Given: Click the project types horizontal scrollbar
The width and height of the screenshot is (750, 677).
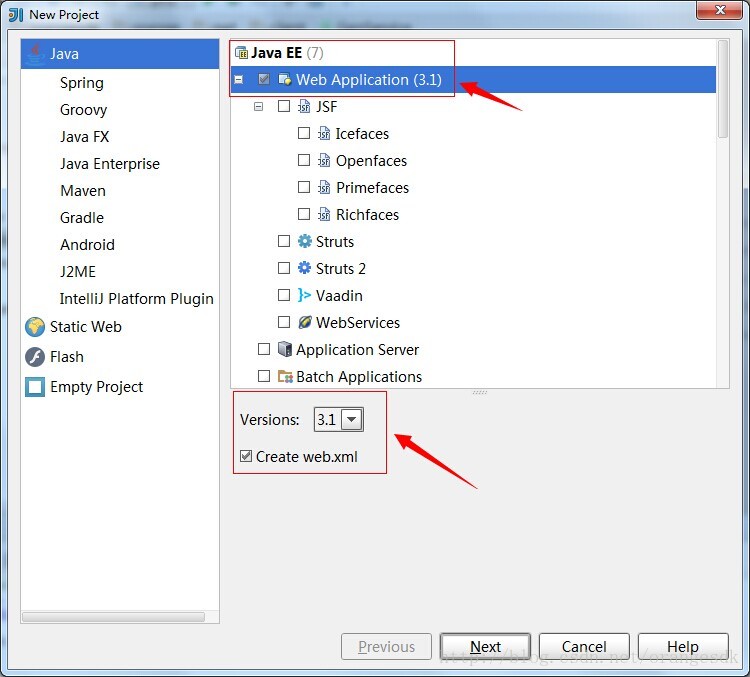Looking at the screenshot, I should click(x=113, y=617).
